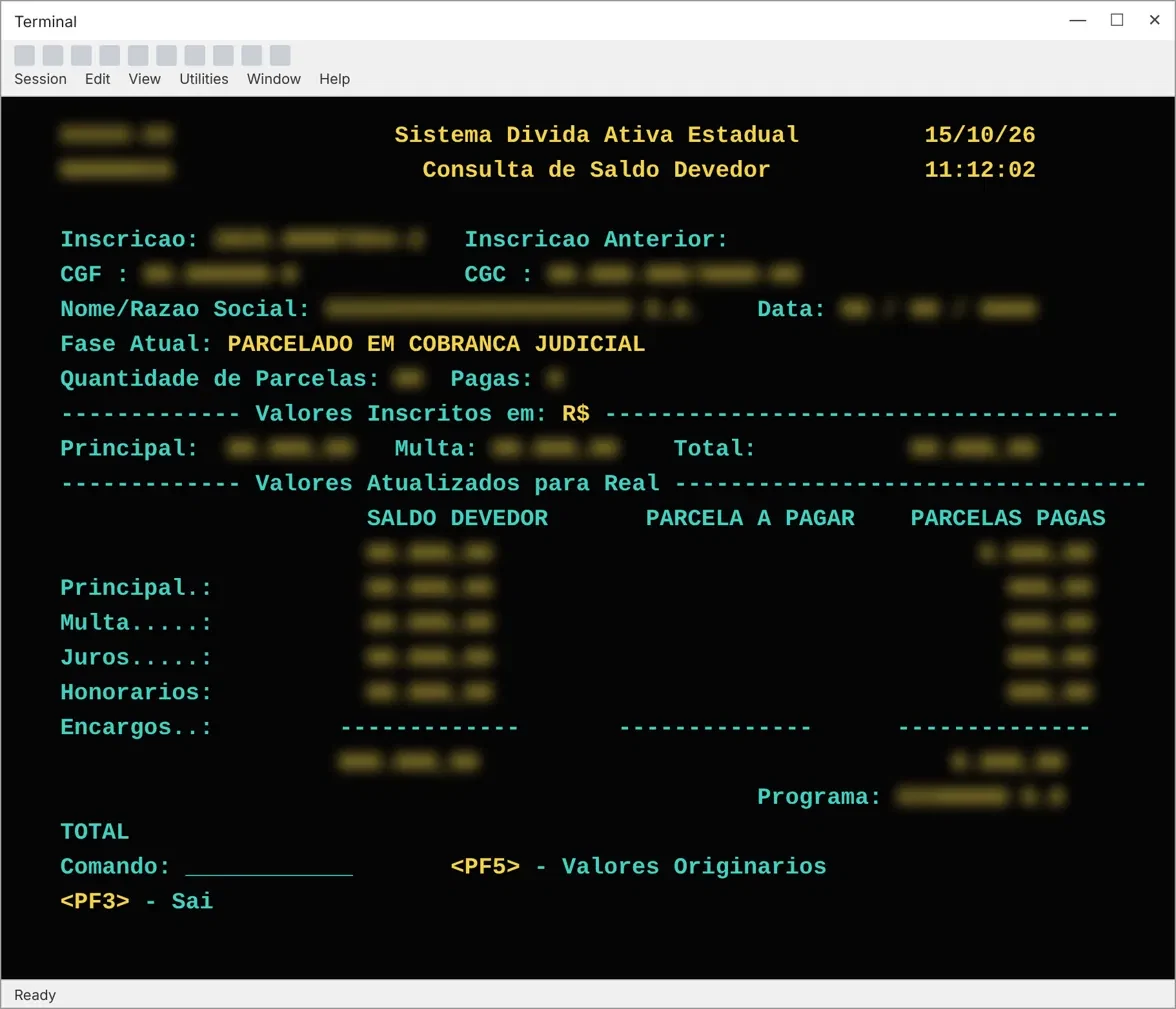Click the 'Inscricao:' label
1176x1009 pixels.
(x=129, y=239)
